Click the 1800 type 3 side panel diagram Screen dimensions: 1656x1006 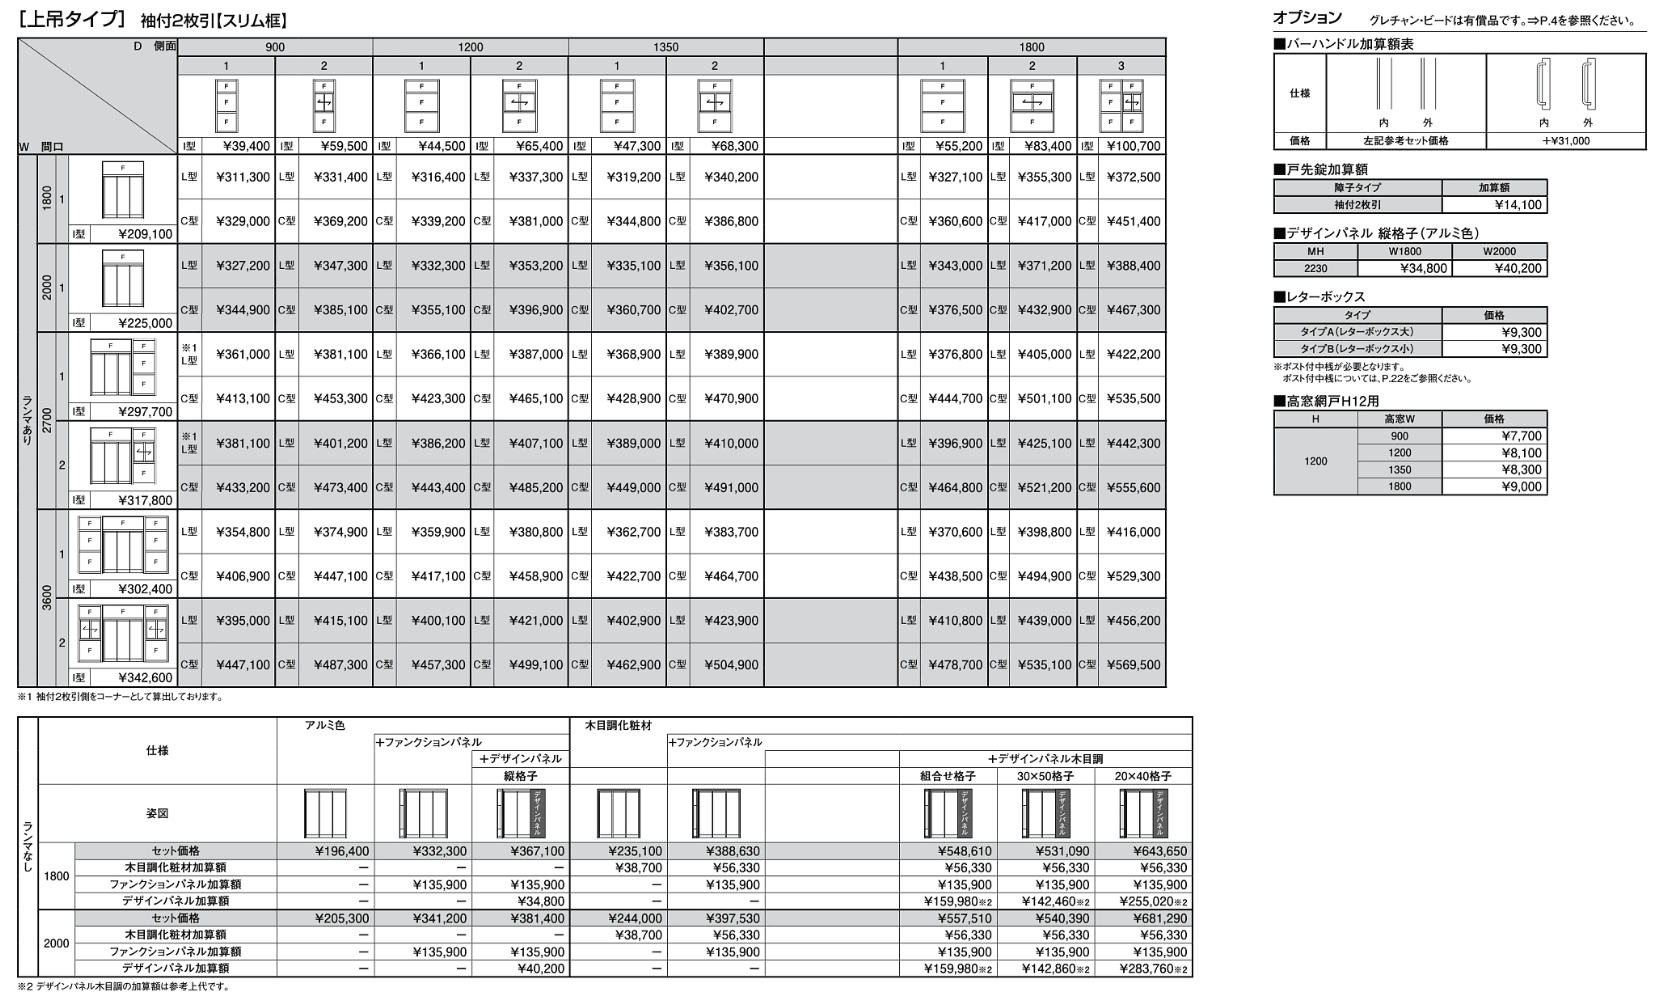(1121, 105)
